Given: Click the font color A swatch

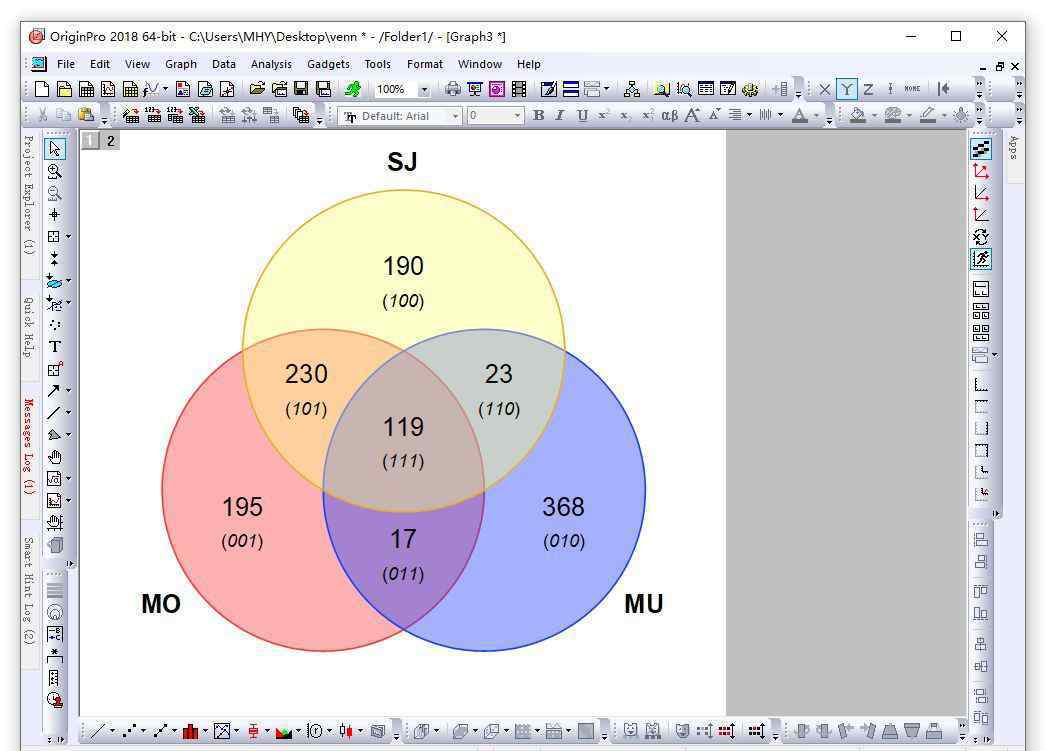Looking at the screenshot, I should coord(800,115).
